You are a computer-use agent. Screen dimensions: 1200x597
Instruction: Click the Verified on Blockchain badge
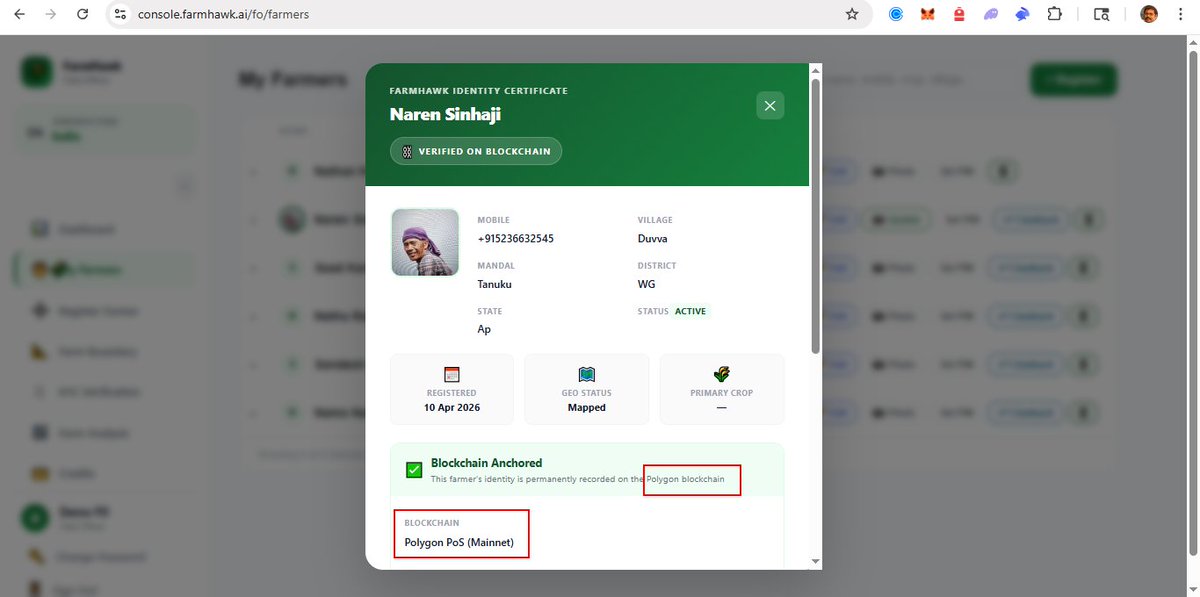click(x=476, y=151)
